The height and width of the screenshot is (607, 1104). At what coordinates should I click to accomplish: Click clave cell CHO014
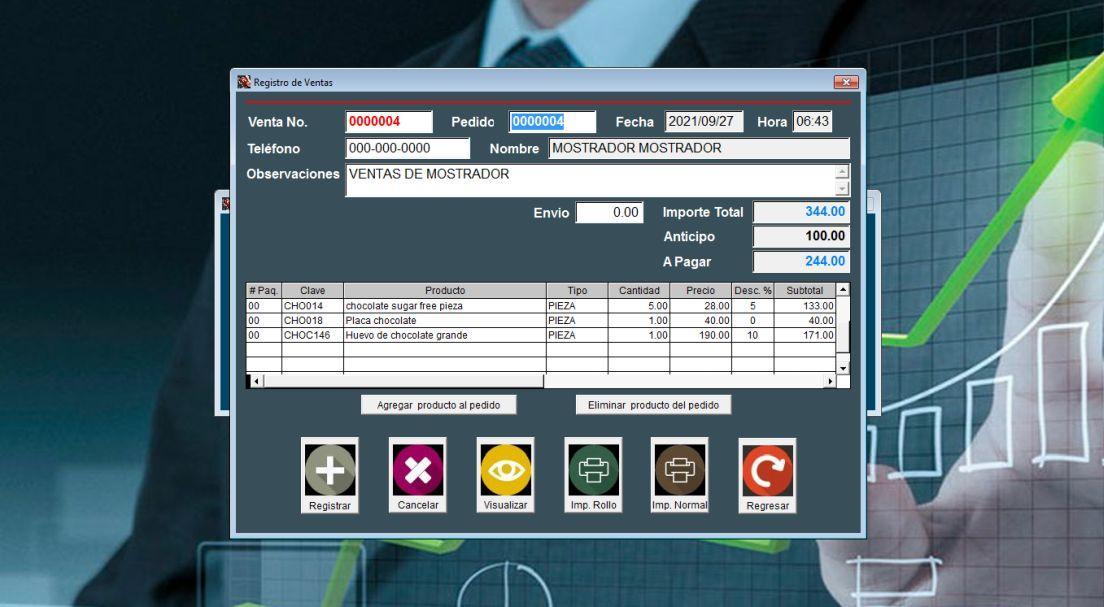point(313,306)
